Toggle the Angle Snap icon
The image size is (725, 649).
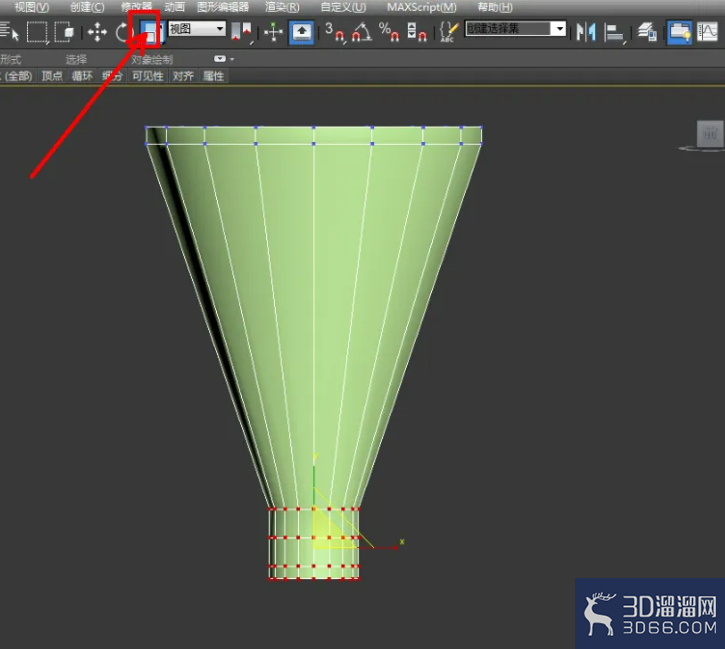tap(362, 32)
